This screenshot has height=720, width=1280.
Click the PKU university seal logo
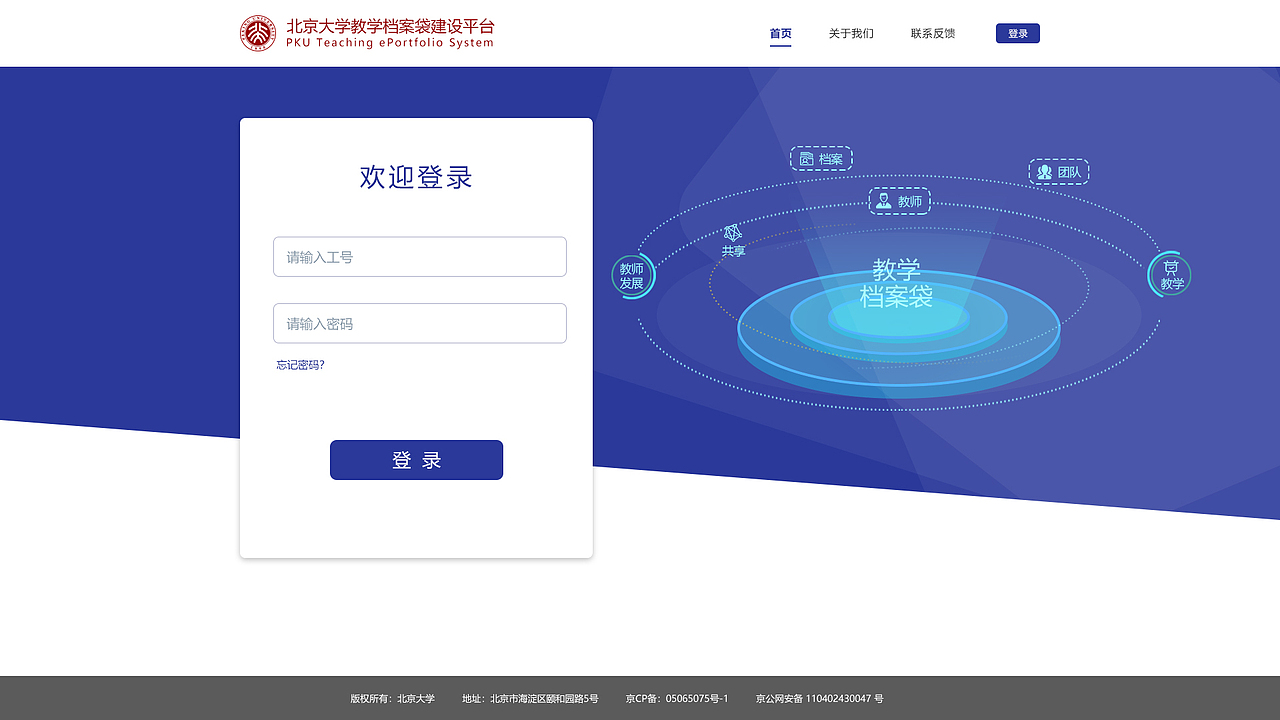tap(256, 32)
